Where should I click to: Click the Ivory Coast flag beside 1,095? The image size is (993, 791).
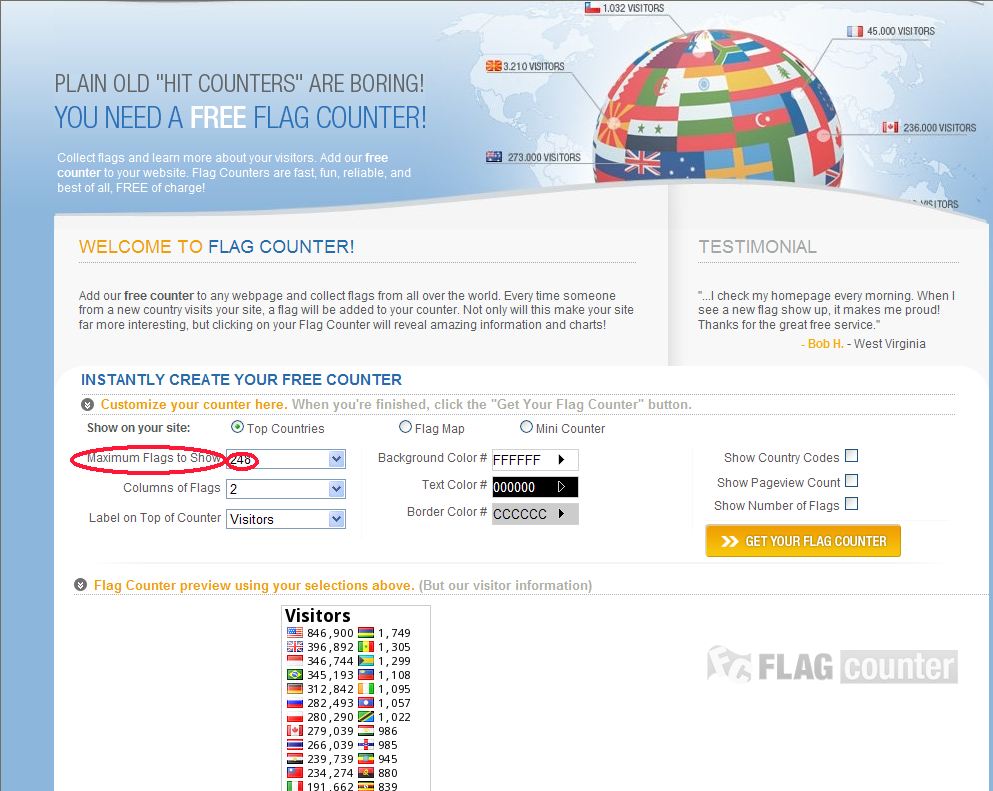click(x=365, y=688)
